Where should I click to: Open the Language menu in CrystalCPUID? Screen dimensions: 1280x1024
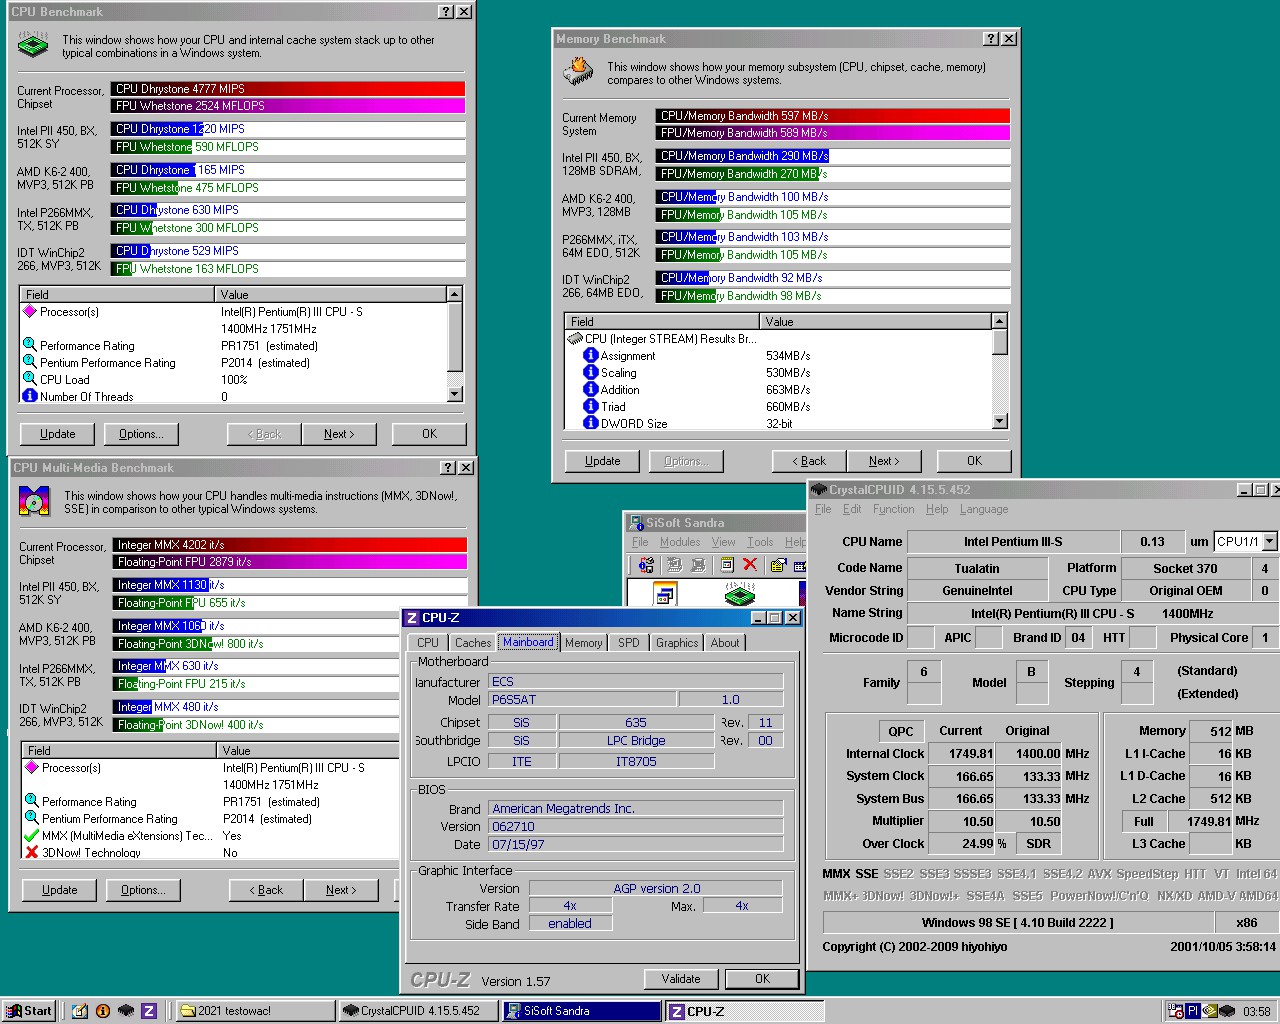[x=984, y=509]
